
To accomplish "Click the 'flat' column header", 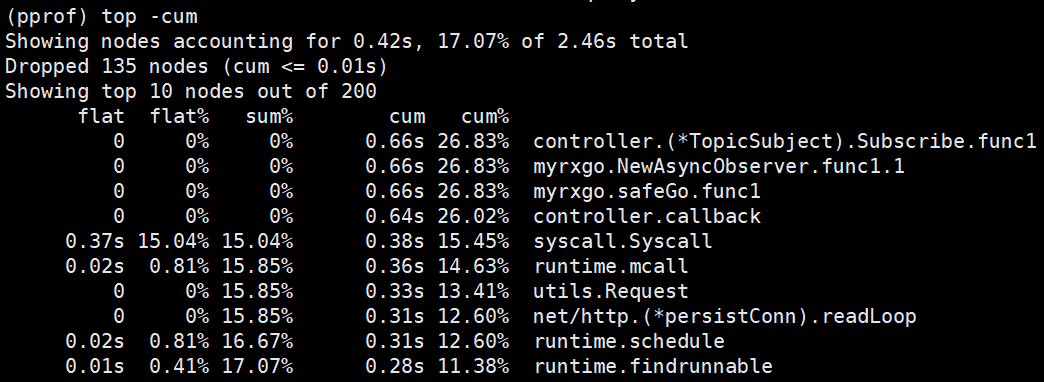I will point(101,116).
